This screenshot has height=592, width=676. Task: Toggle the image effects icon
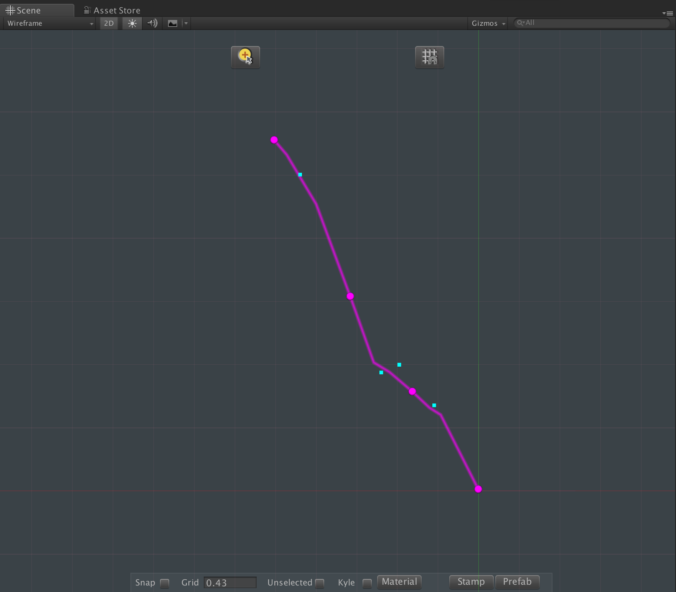coord(172,23)
